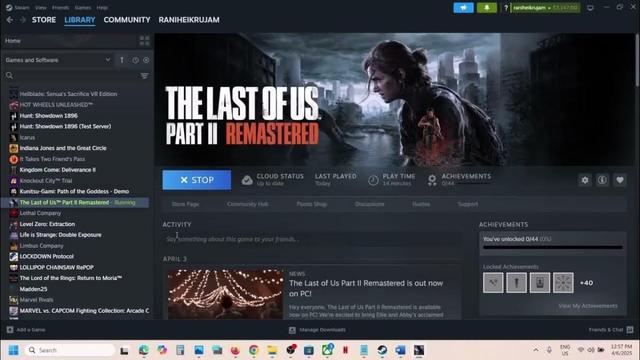Click the activity status input field
This screenshot has height=360, width=640.
[x=312, y=239]
